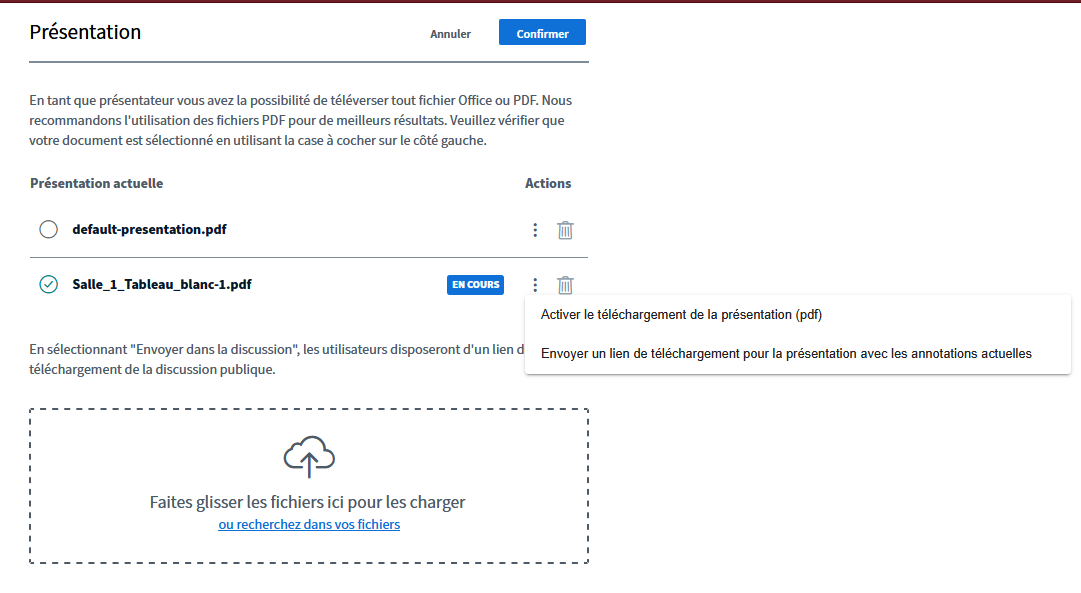Click the file name Salle_1_Tableau_blanc-1.pdf

pyautogui.click(x=162, y=285)
